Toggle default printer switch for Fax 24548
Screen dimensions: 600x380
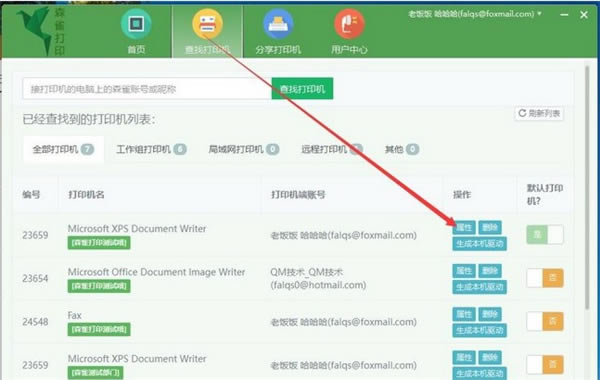pos(545,321)
